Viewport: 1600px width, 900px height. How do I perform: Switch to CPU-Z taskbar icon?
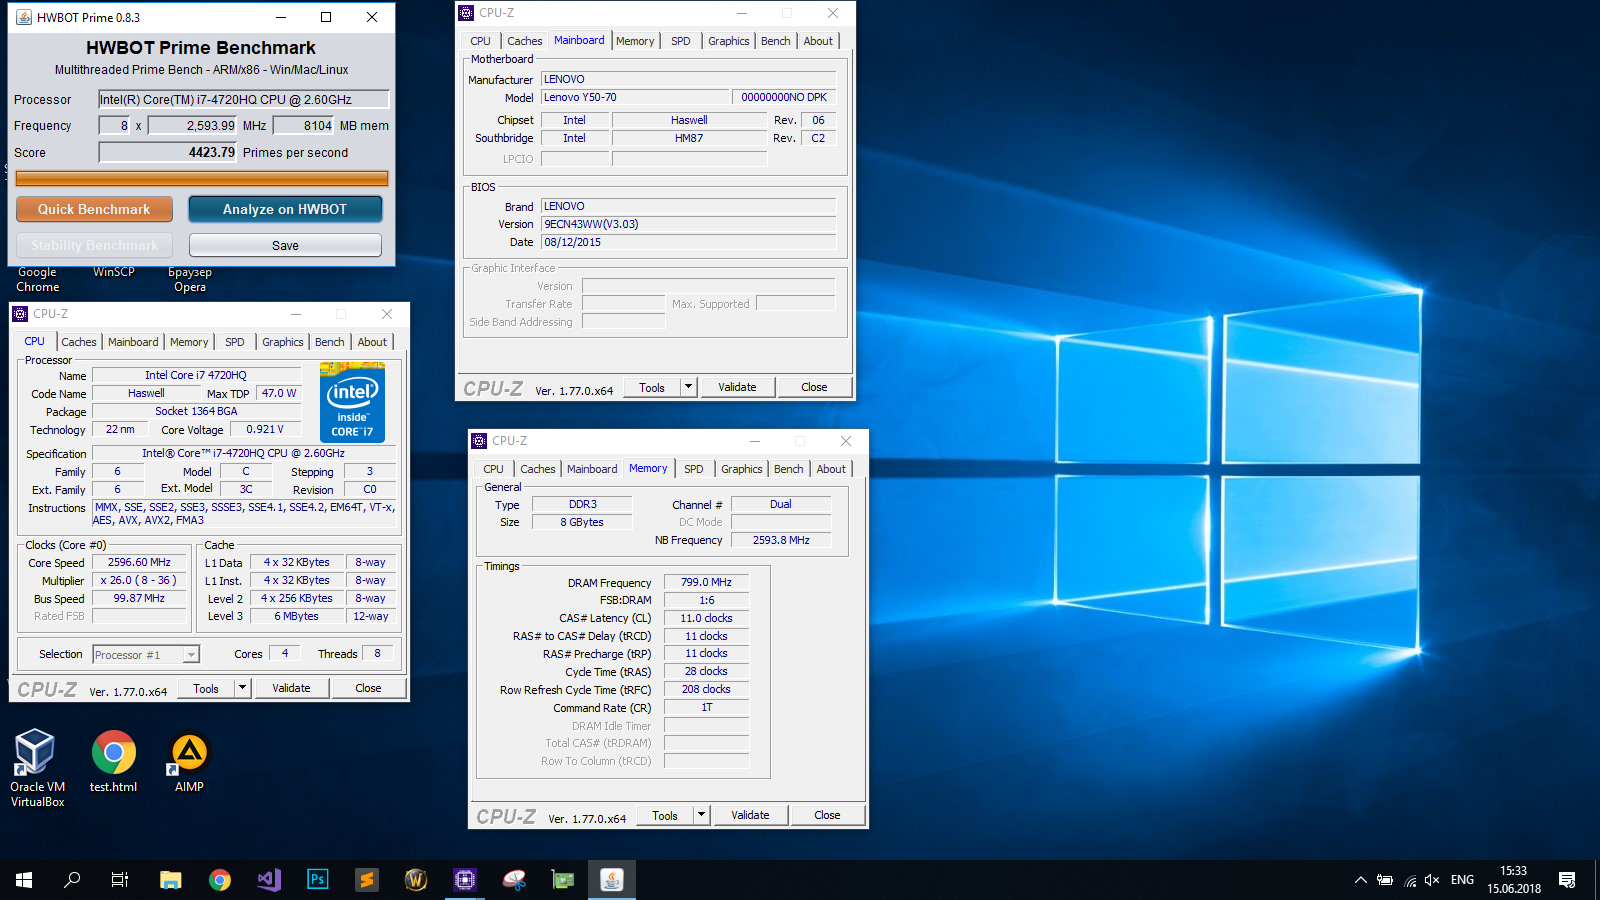[465, 880]
